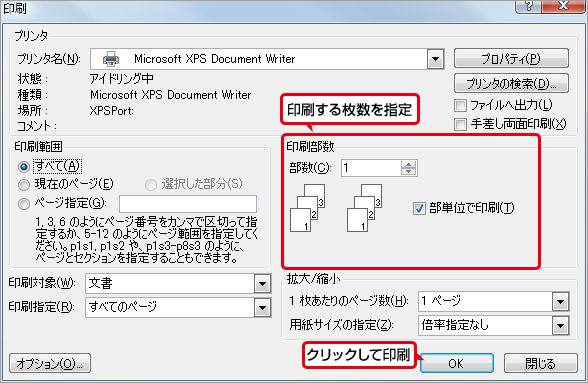Click the ページ指定 page range input field

pos(188,204)
